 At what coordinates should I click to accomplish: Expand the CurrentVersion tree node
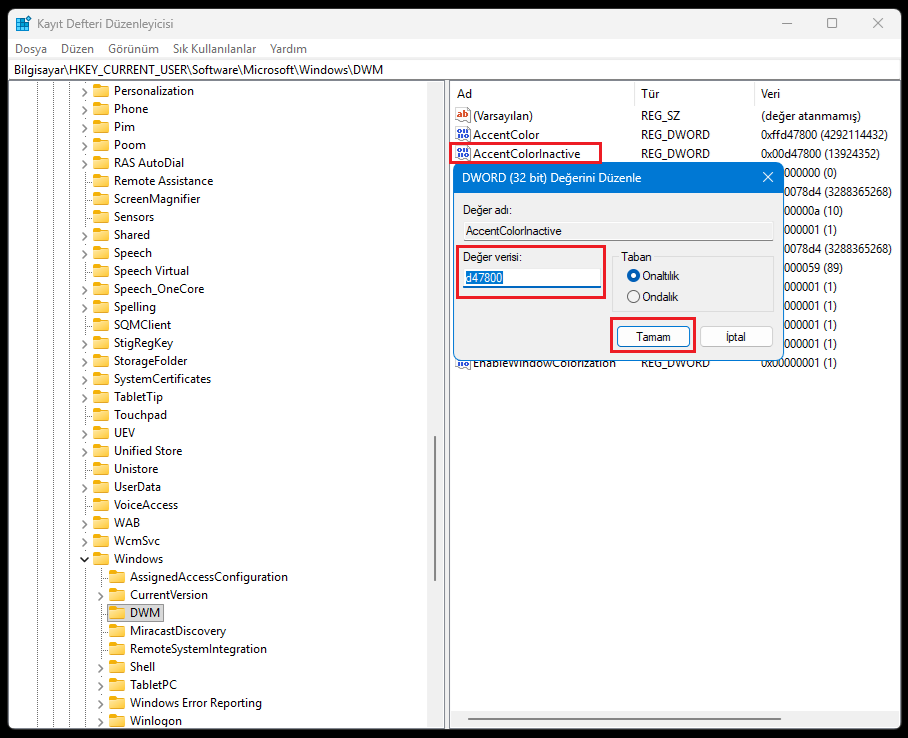pos(101,595)
